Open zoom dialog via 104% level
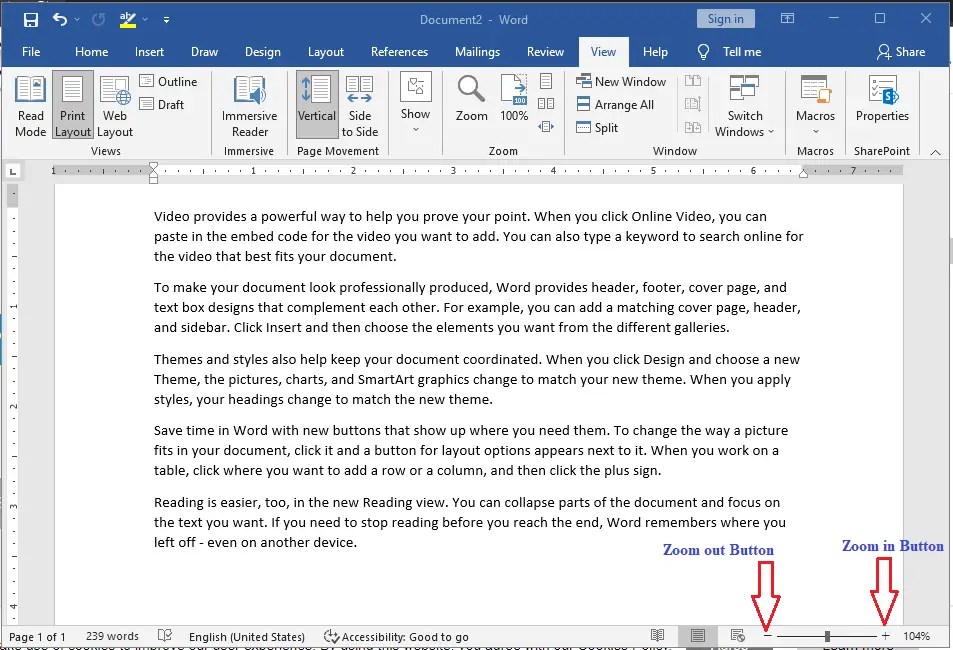 [916, 636]
